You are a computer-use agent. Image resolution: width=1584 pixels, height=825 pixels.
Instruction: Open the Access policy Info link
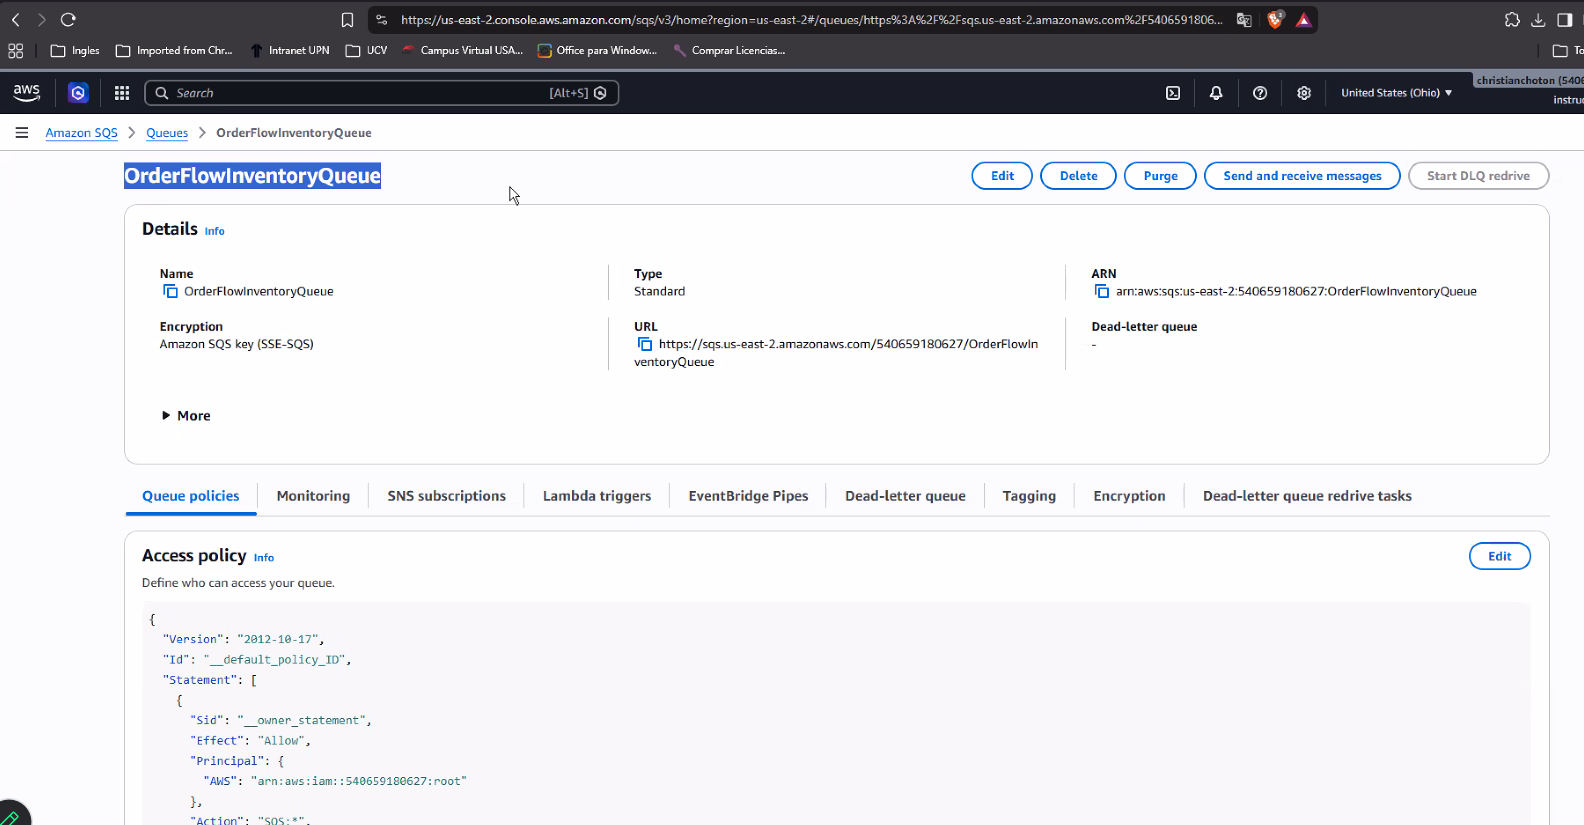[264, 558]
